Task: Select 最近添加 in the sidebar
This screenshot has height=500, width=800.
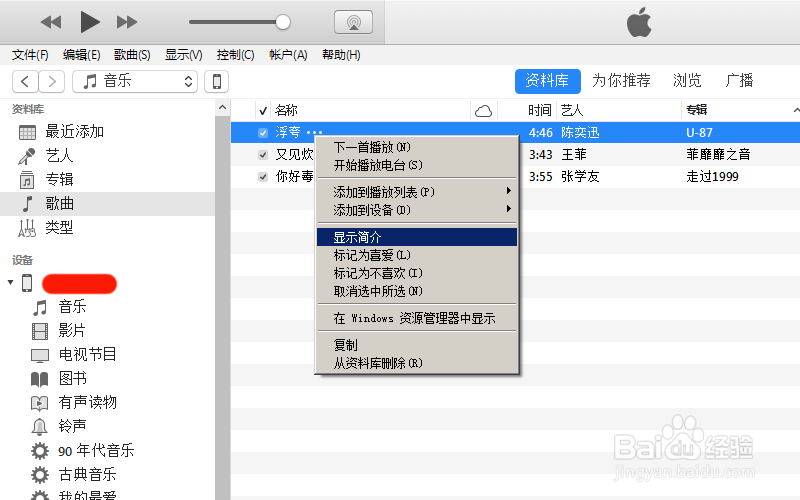Action: pos(107,132)
